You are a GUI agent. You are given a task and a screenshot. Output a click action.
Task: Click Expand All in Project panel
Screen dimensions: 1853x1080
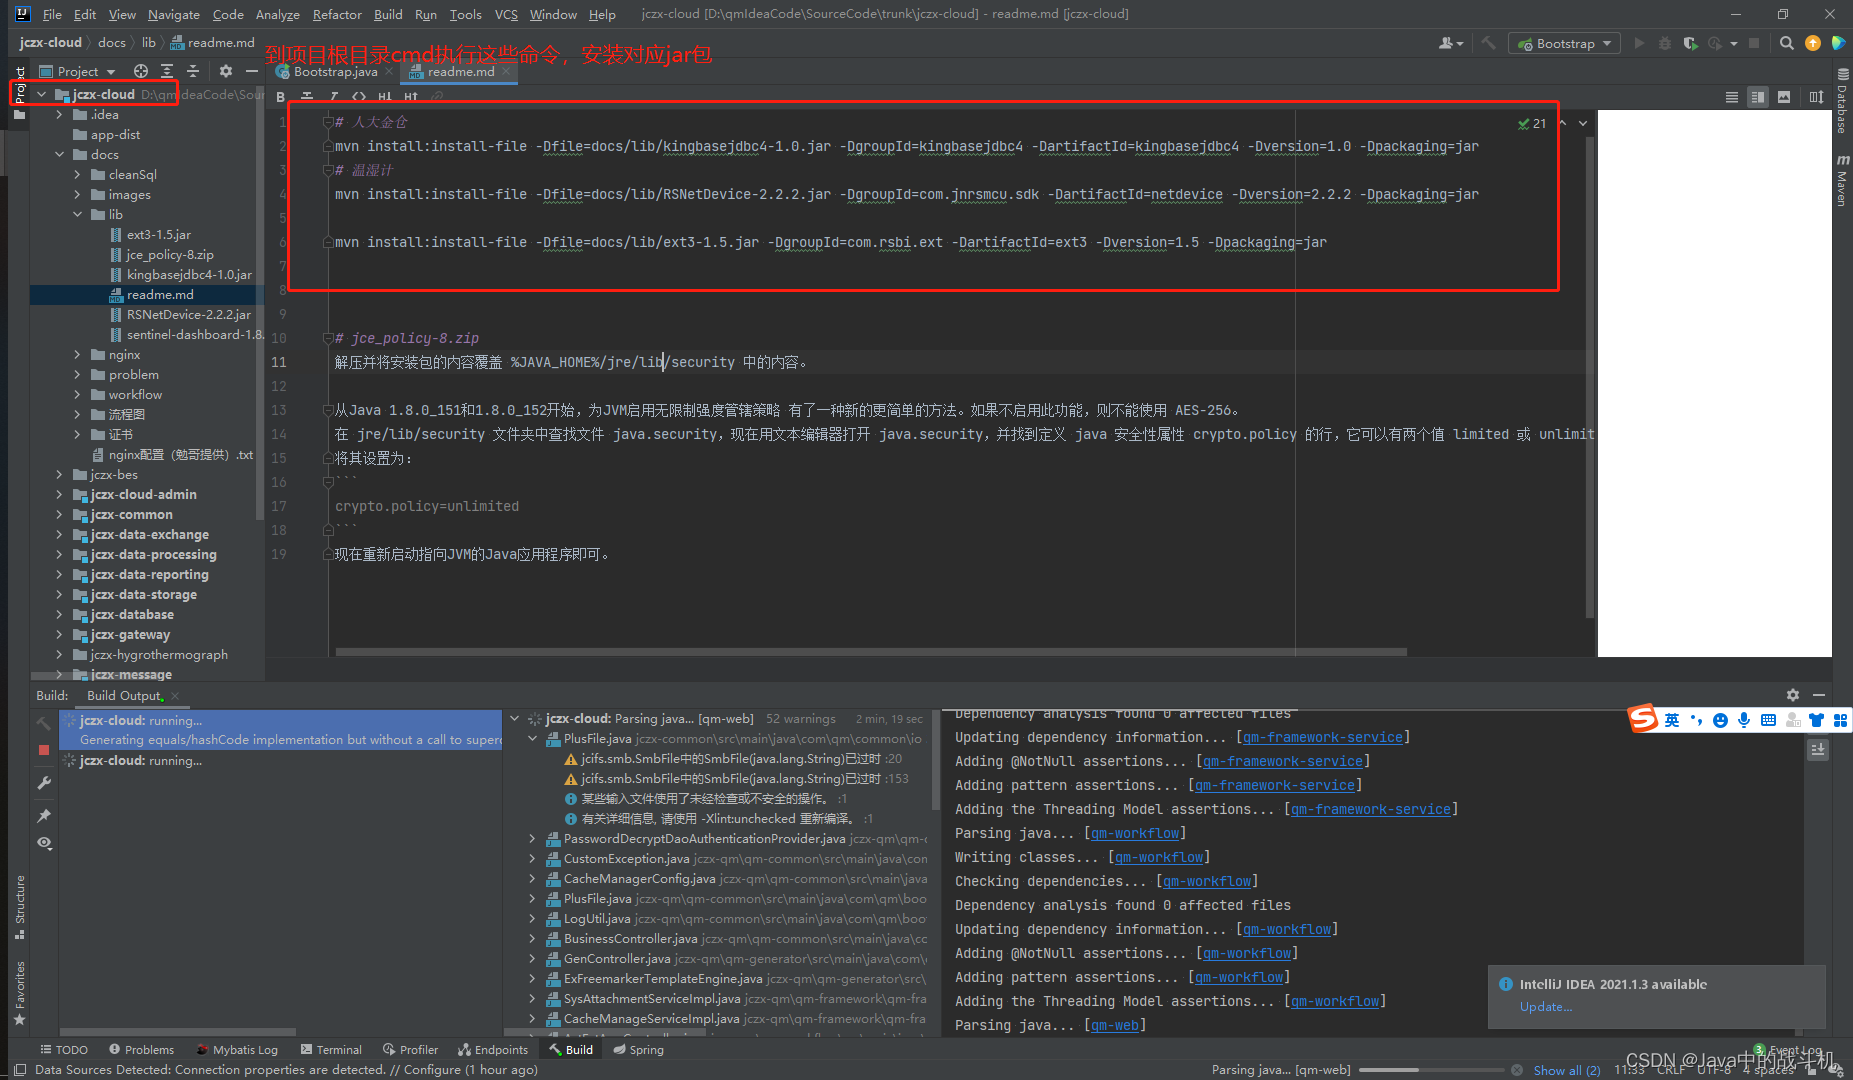[167, 71]
